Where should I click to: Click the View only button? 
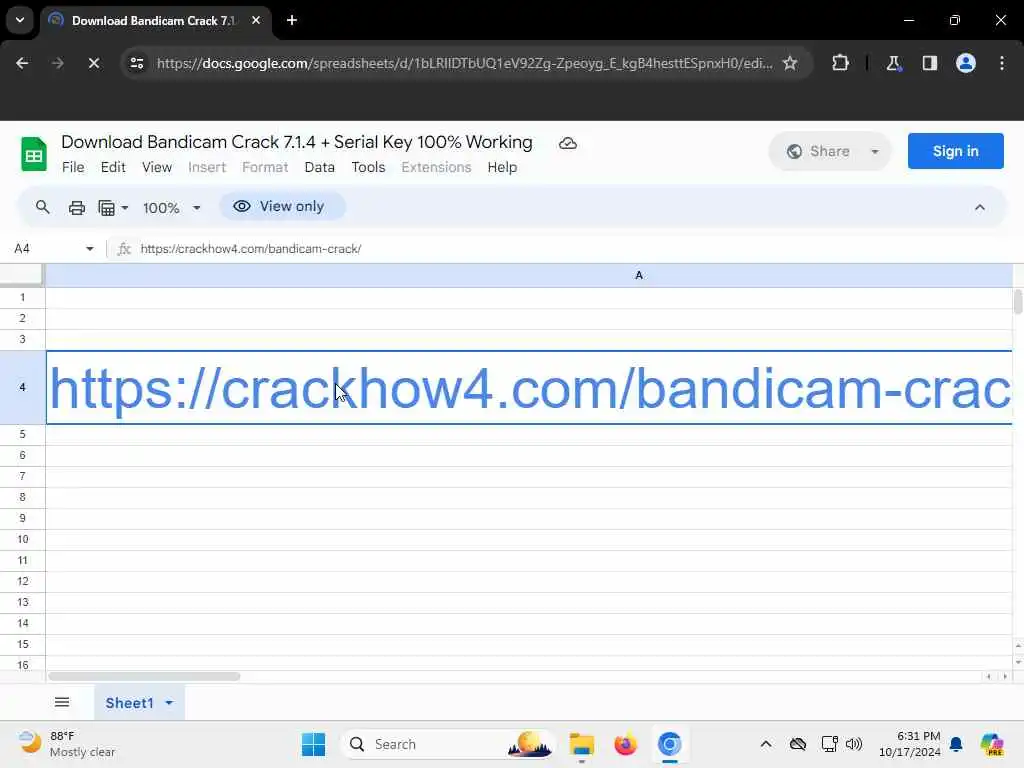pyautogui.click(x=281, y=206)
